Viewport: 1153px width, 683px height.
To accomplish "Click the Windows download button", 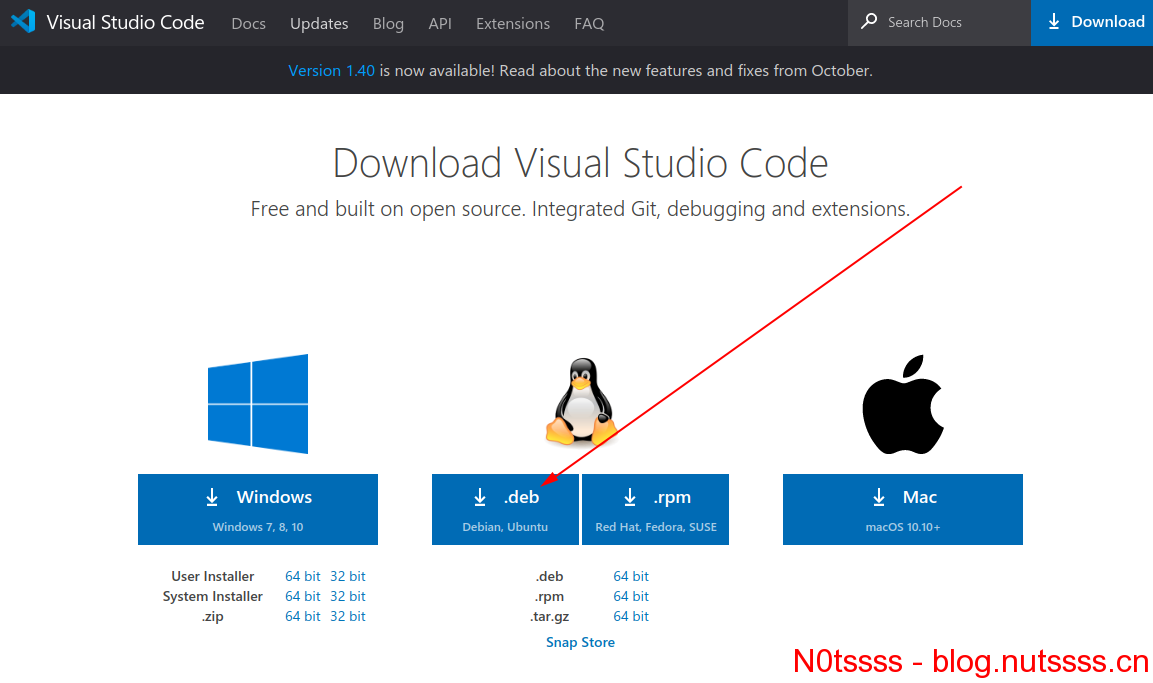I will (258, 509).
